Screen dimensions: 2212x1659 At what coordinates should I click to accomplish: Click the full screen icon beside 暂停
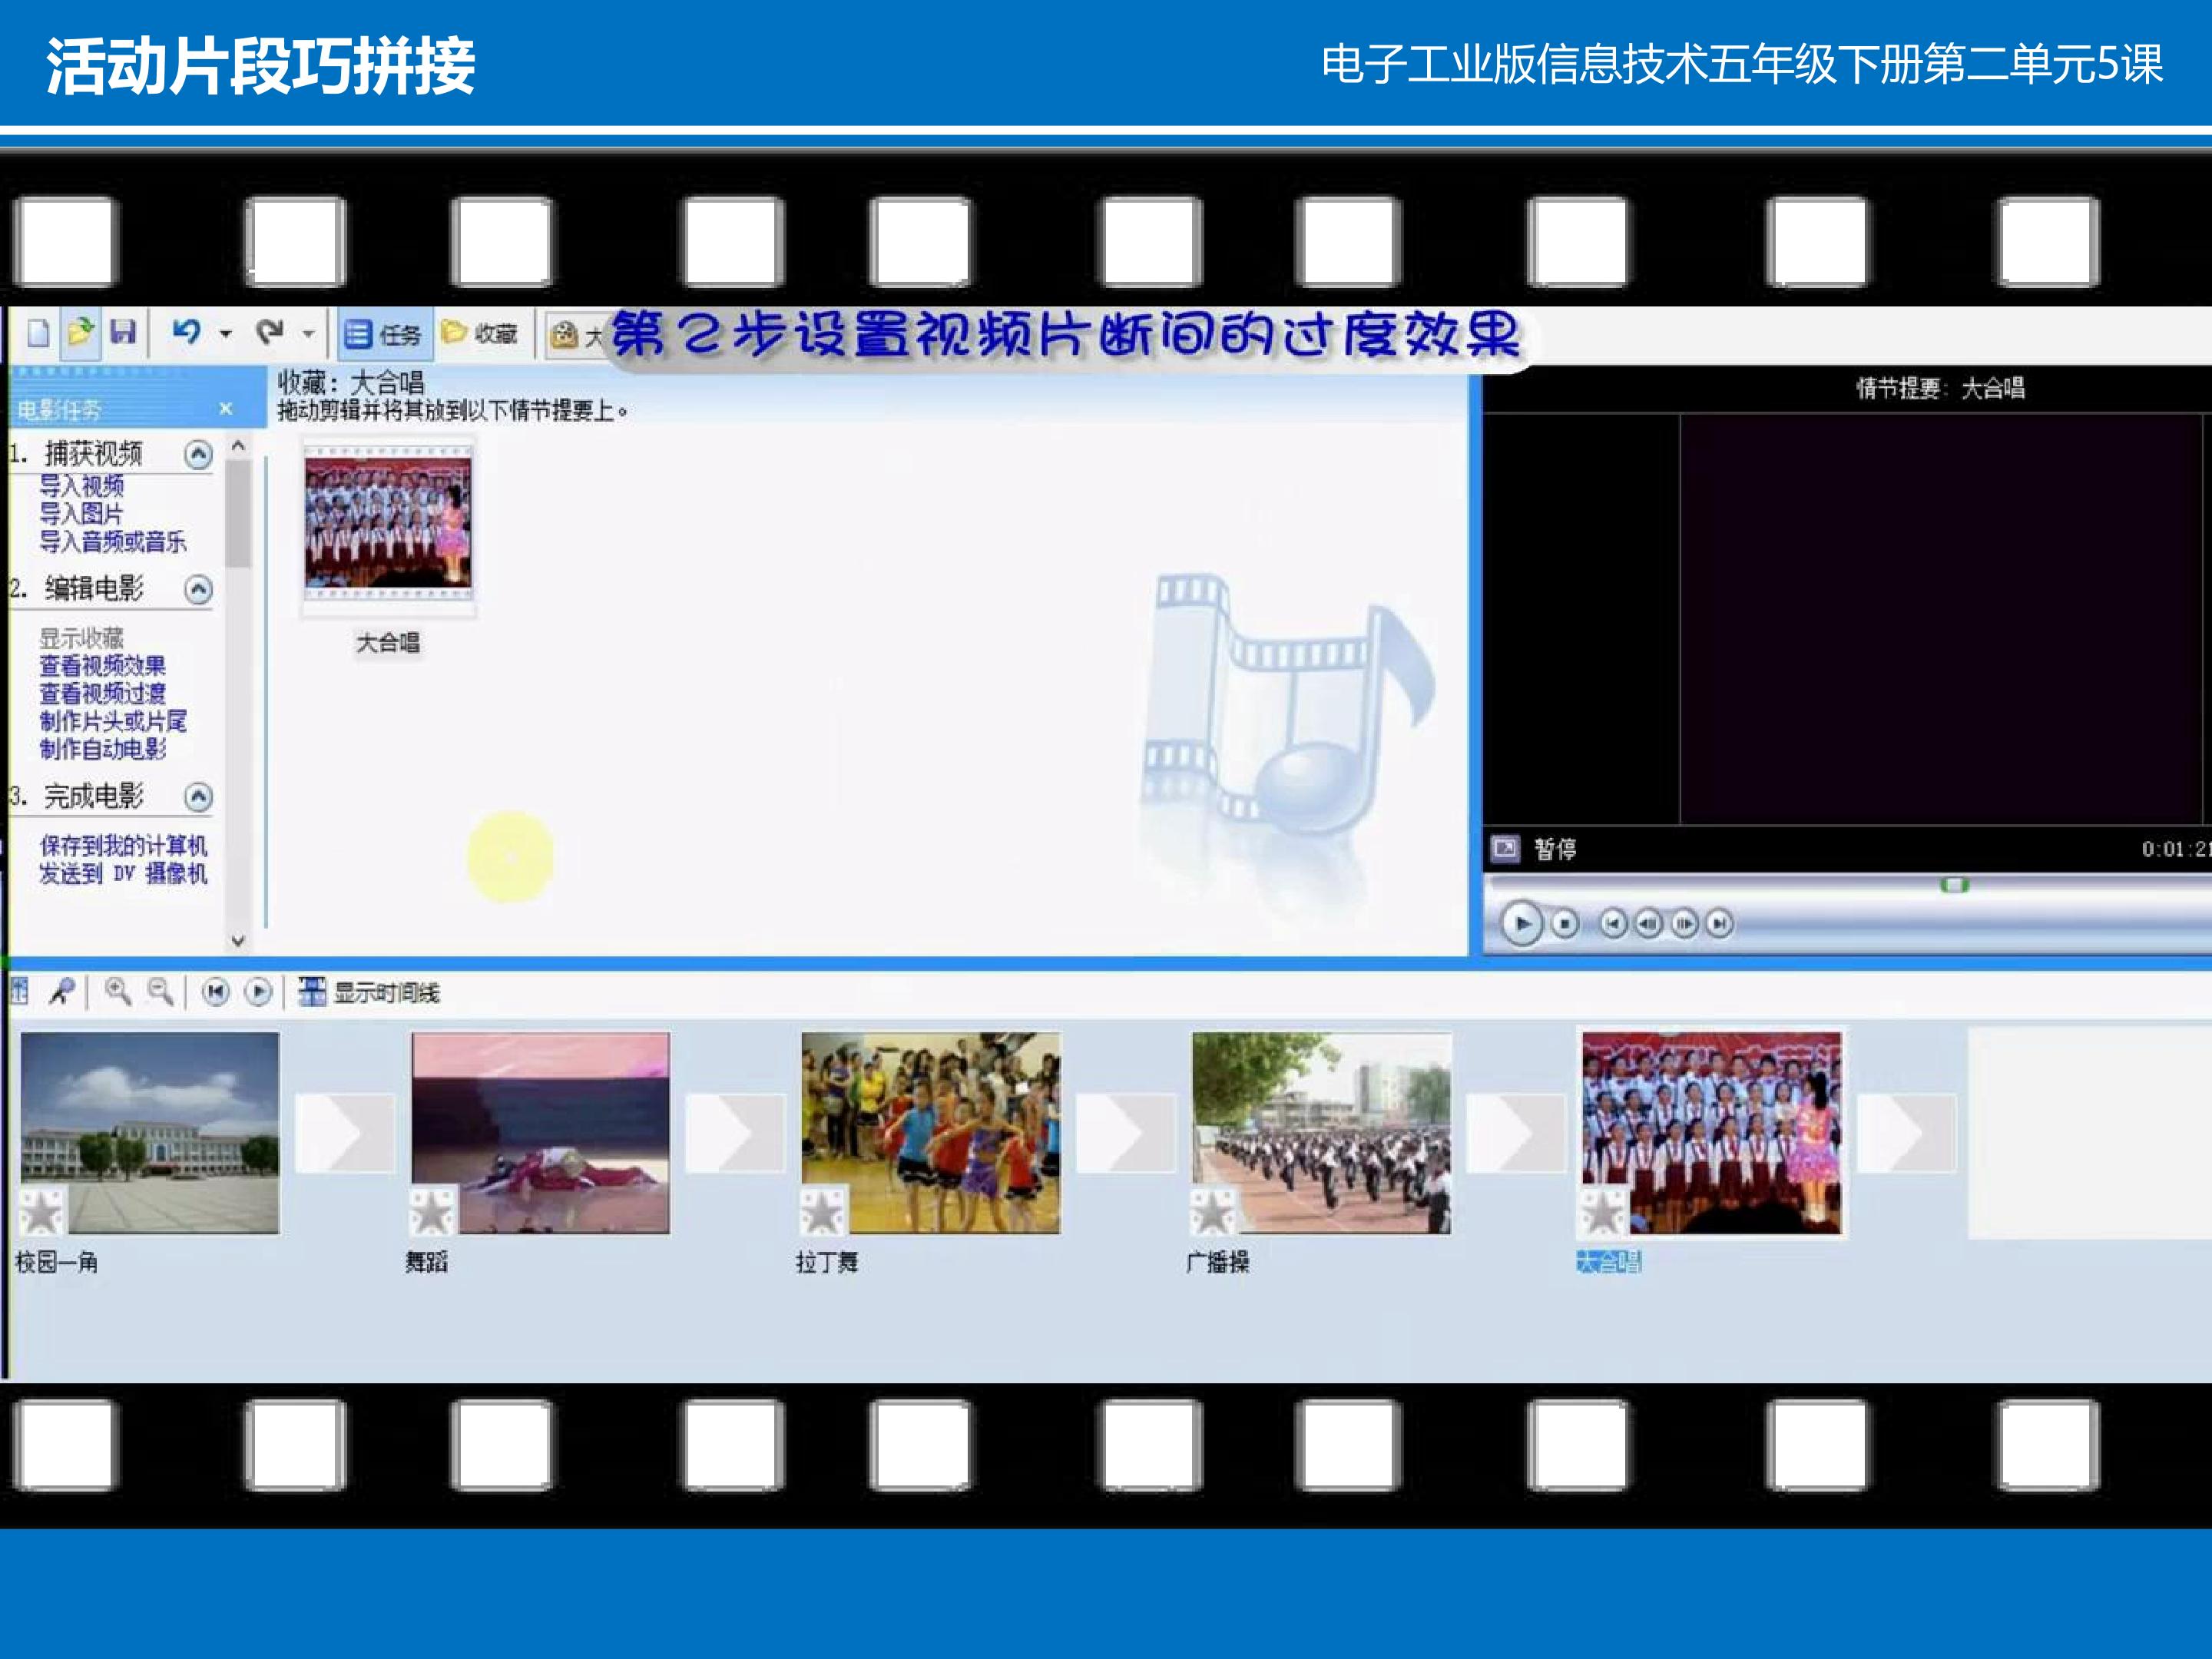[x=1505, y=849]
